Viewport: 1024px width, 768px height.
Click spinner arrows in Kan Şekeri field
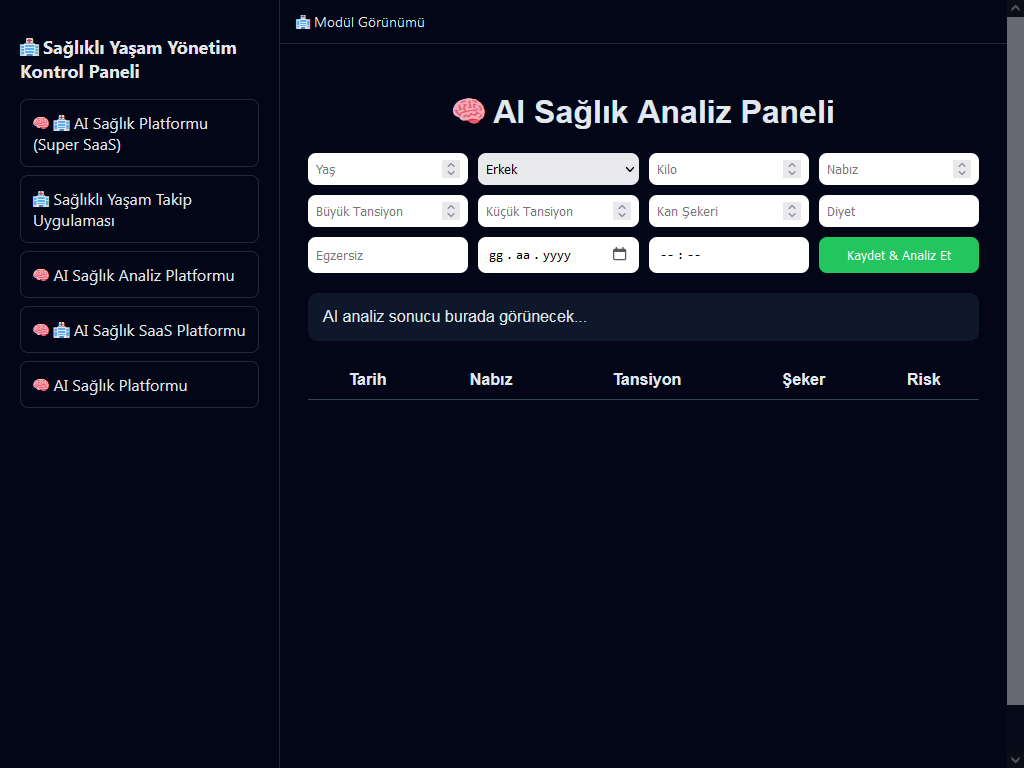(x=792, y=211)
